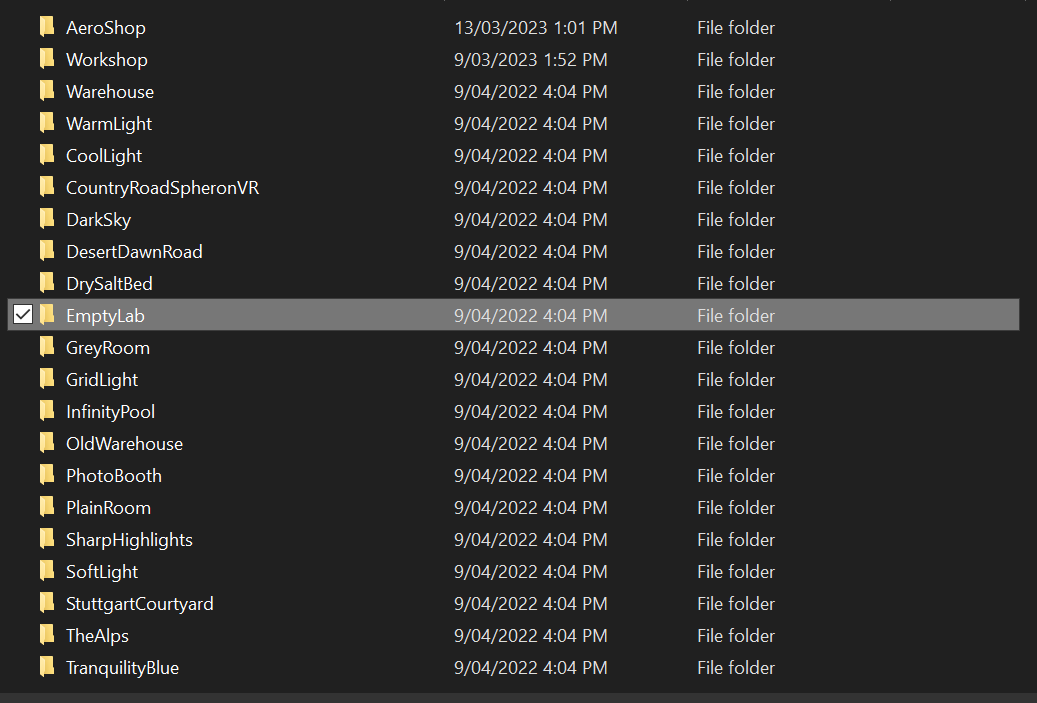Open the DesertDawnRoad folder icon
Image resolution: width=1037 pixels, height=703 pixels.
click(x=46, y=251)
